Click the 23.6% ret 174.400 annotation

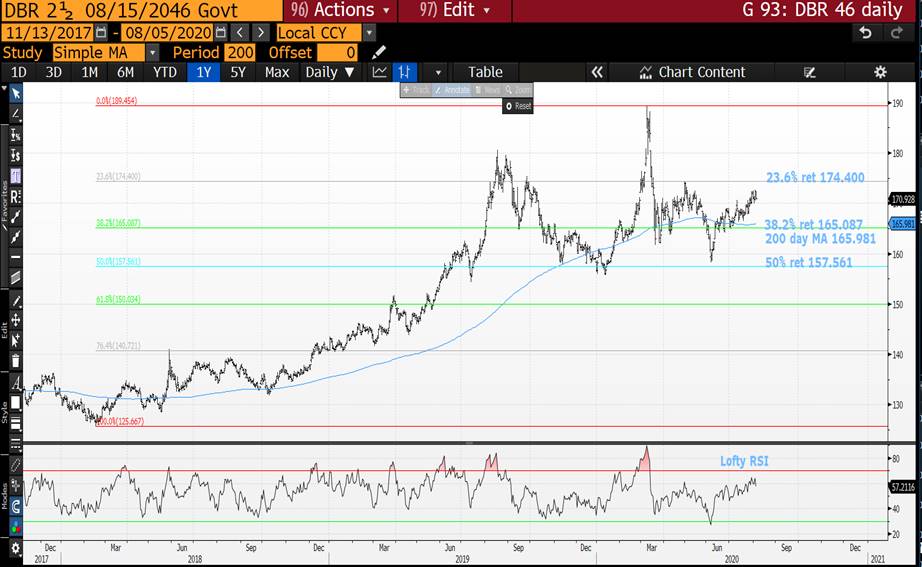tap(815, 178)
